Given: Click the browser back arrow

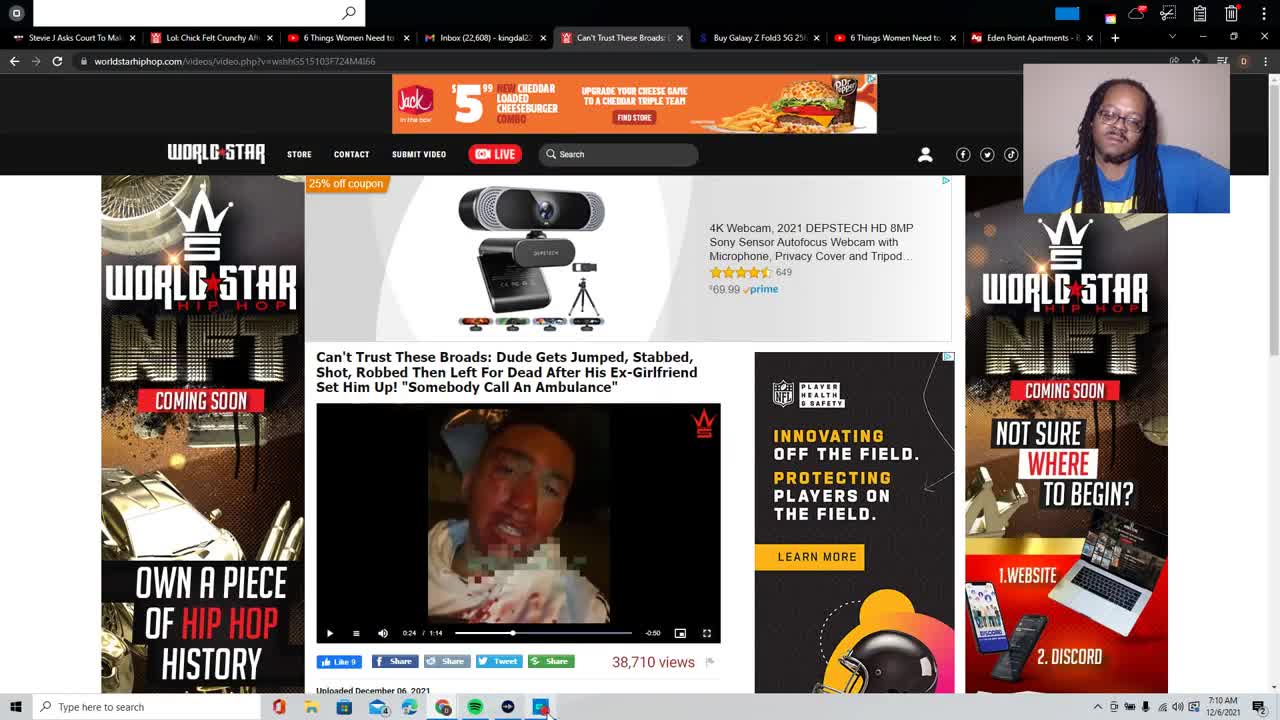Looking at the screenshot, I should (14, 61).
